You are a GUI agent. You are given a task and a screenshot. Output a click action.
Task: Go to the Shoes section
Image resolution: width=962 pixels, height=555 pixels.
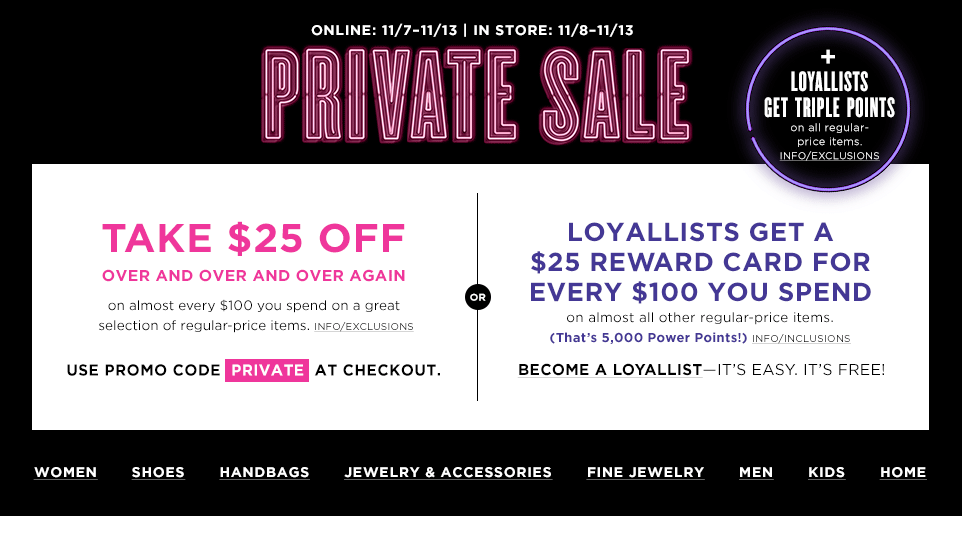pos(158,472)
